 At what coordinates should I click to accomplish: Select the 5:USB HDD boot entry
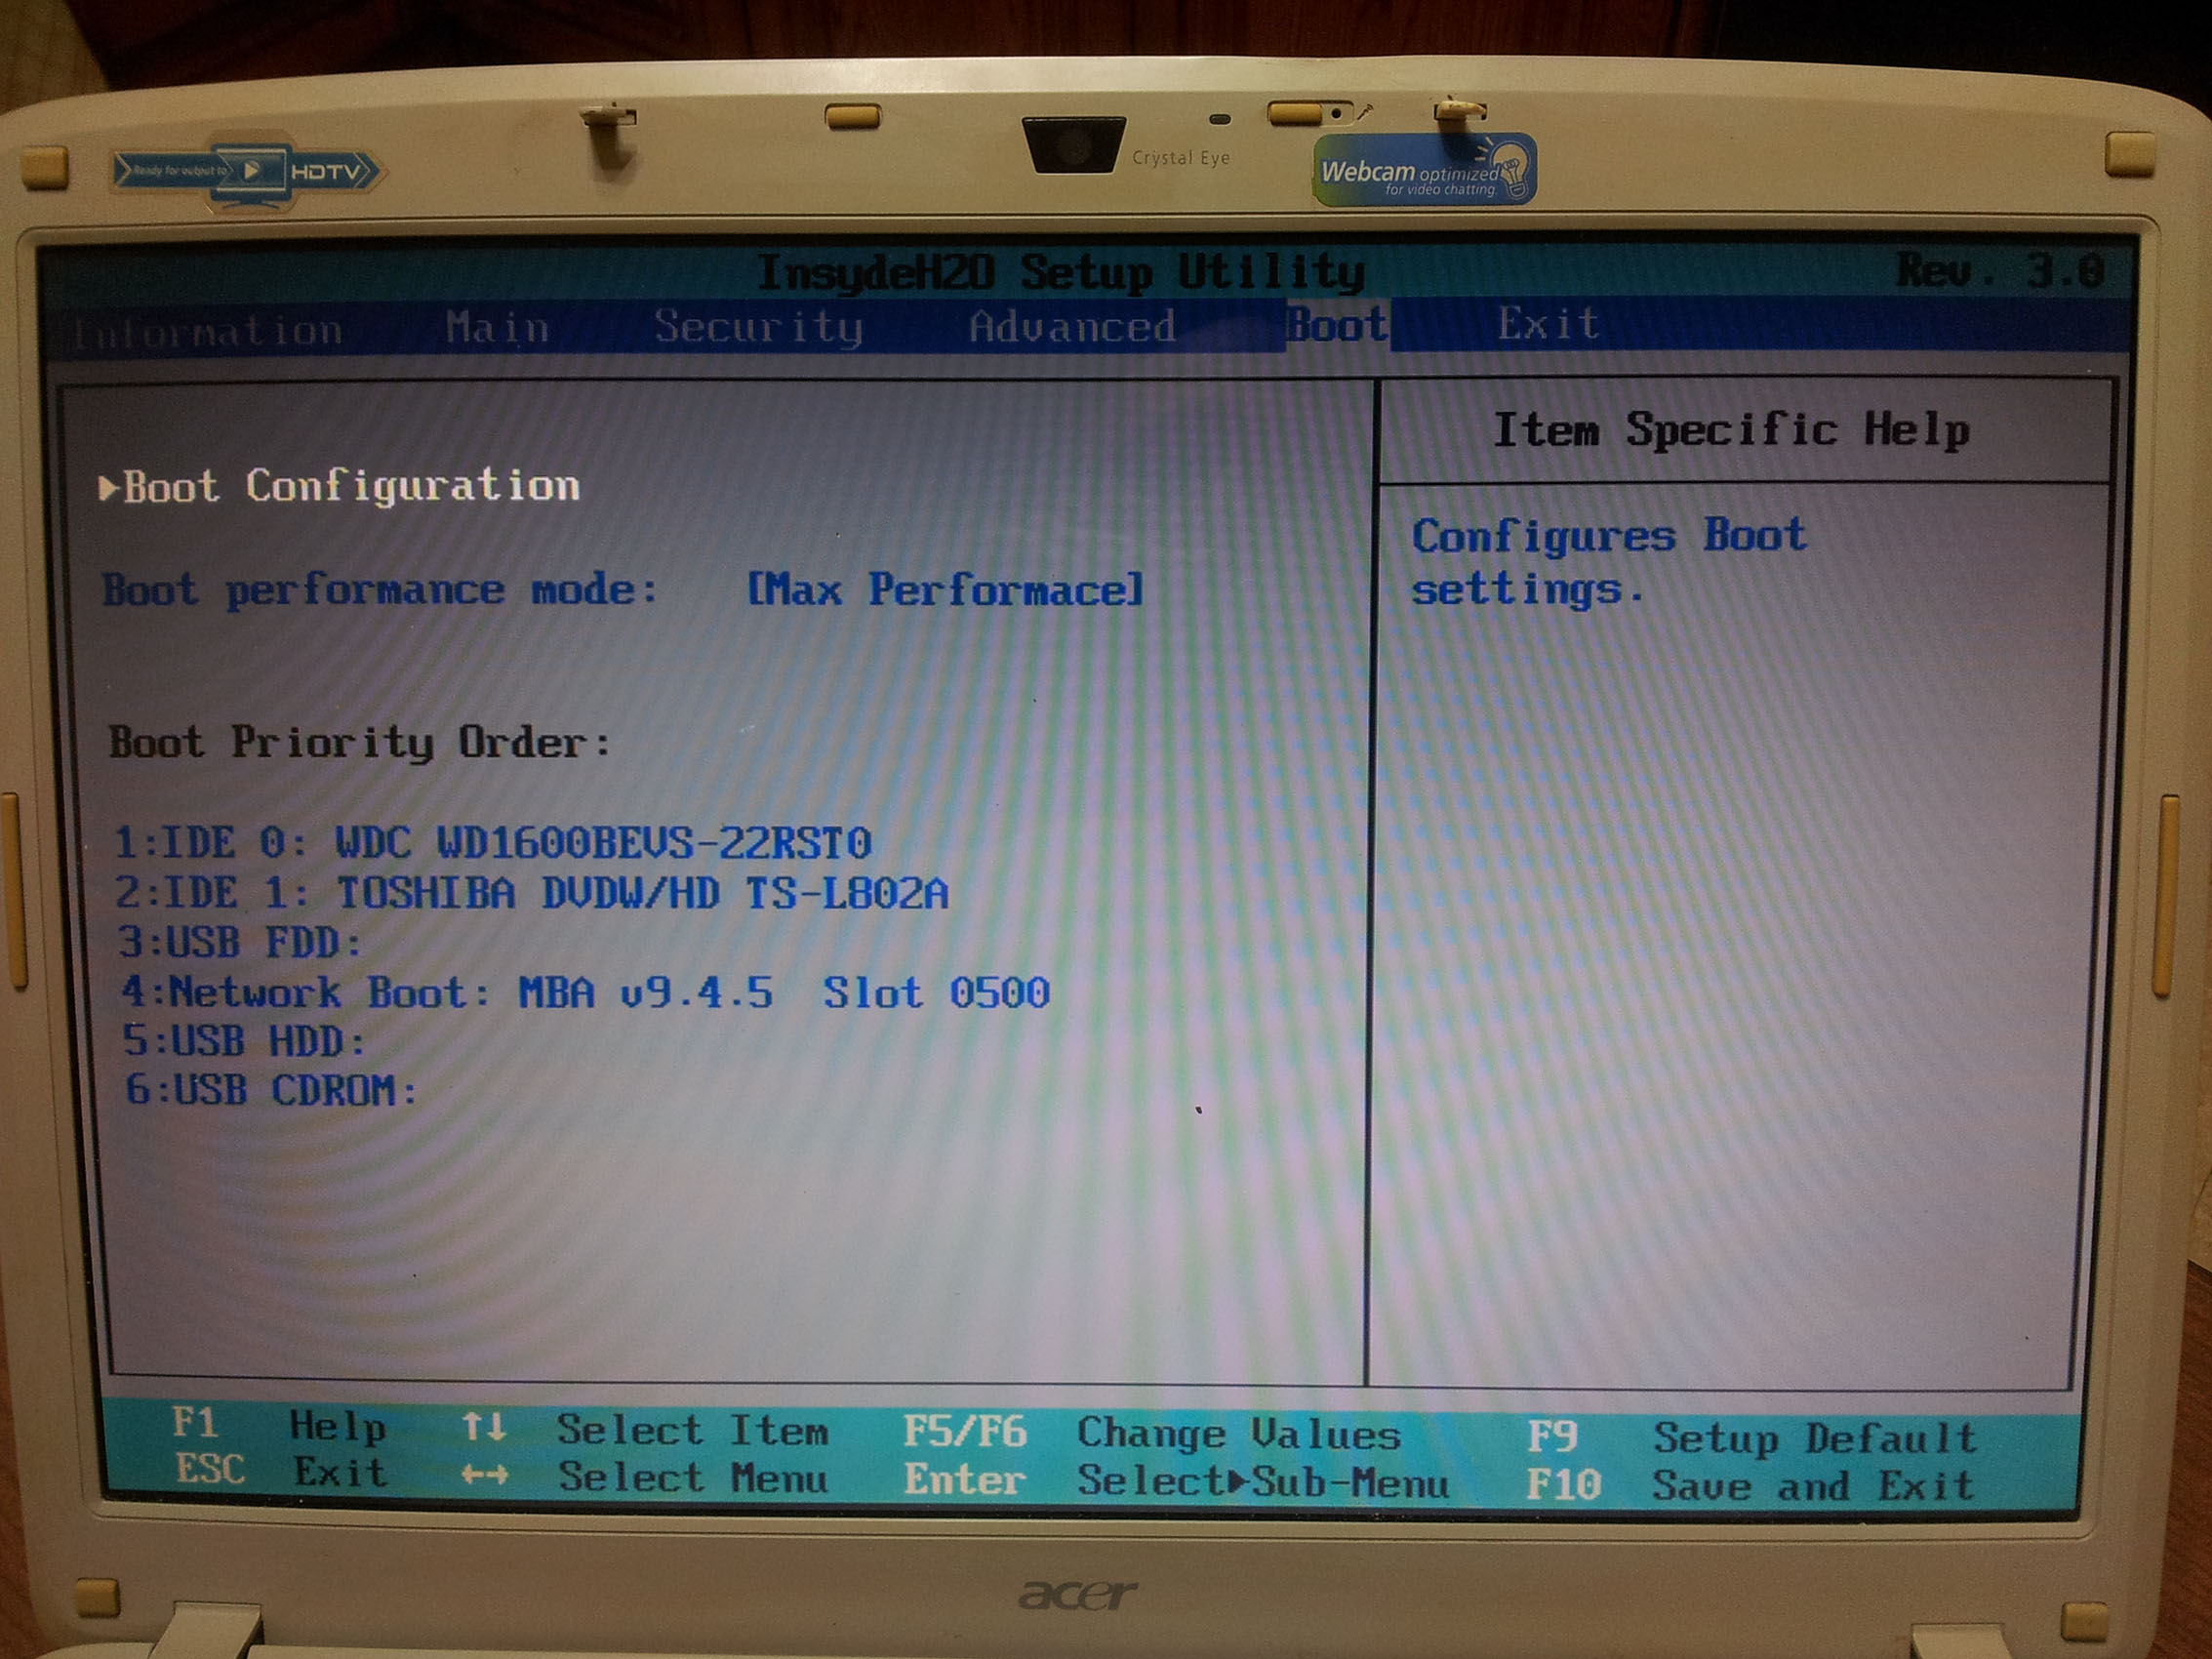(244, 1041)
